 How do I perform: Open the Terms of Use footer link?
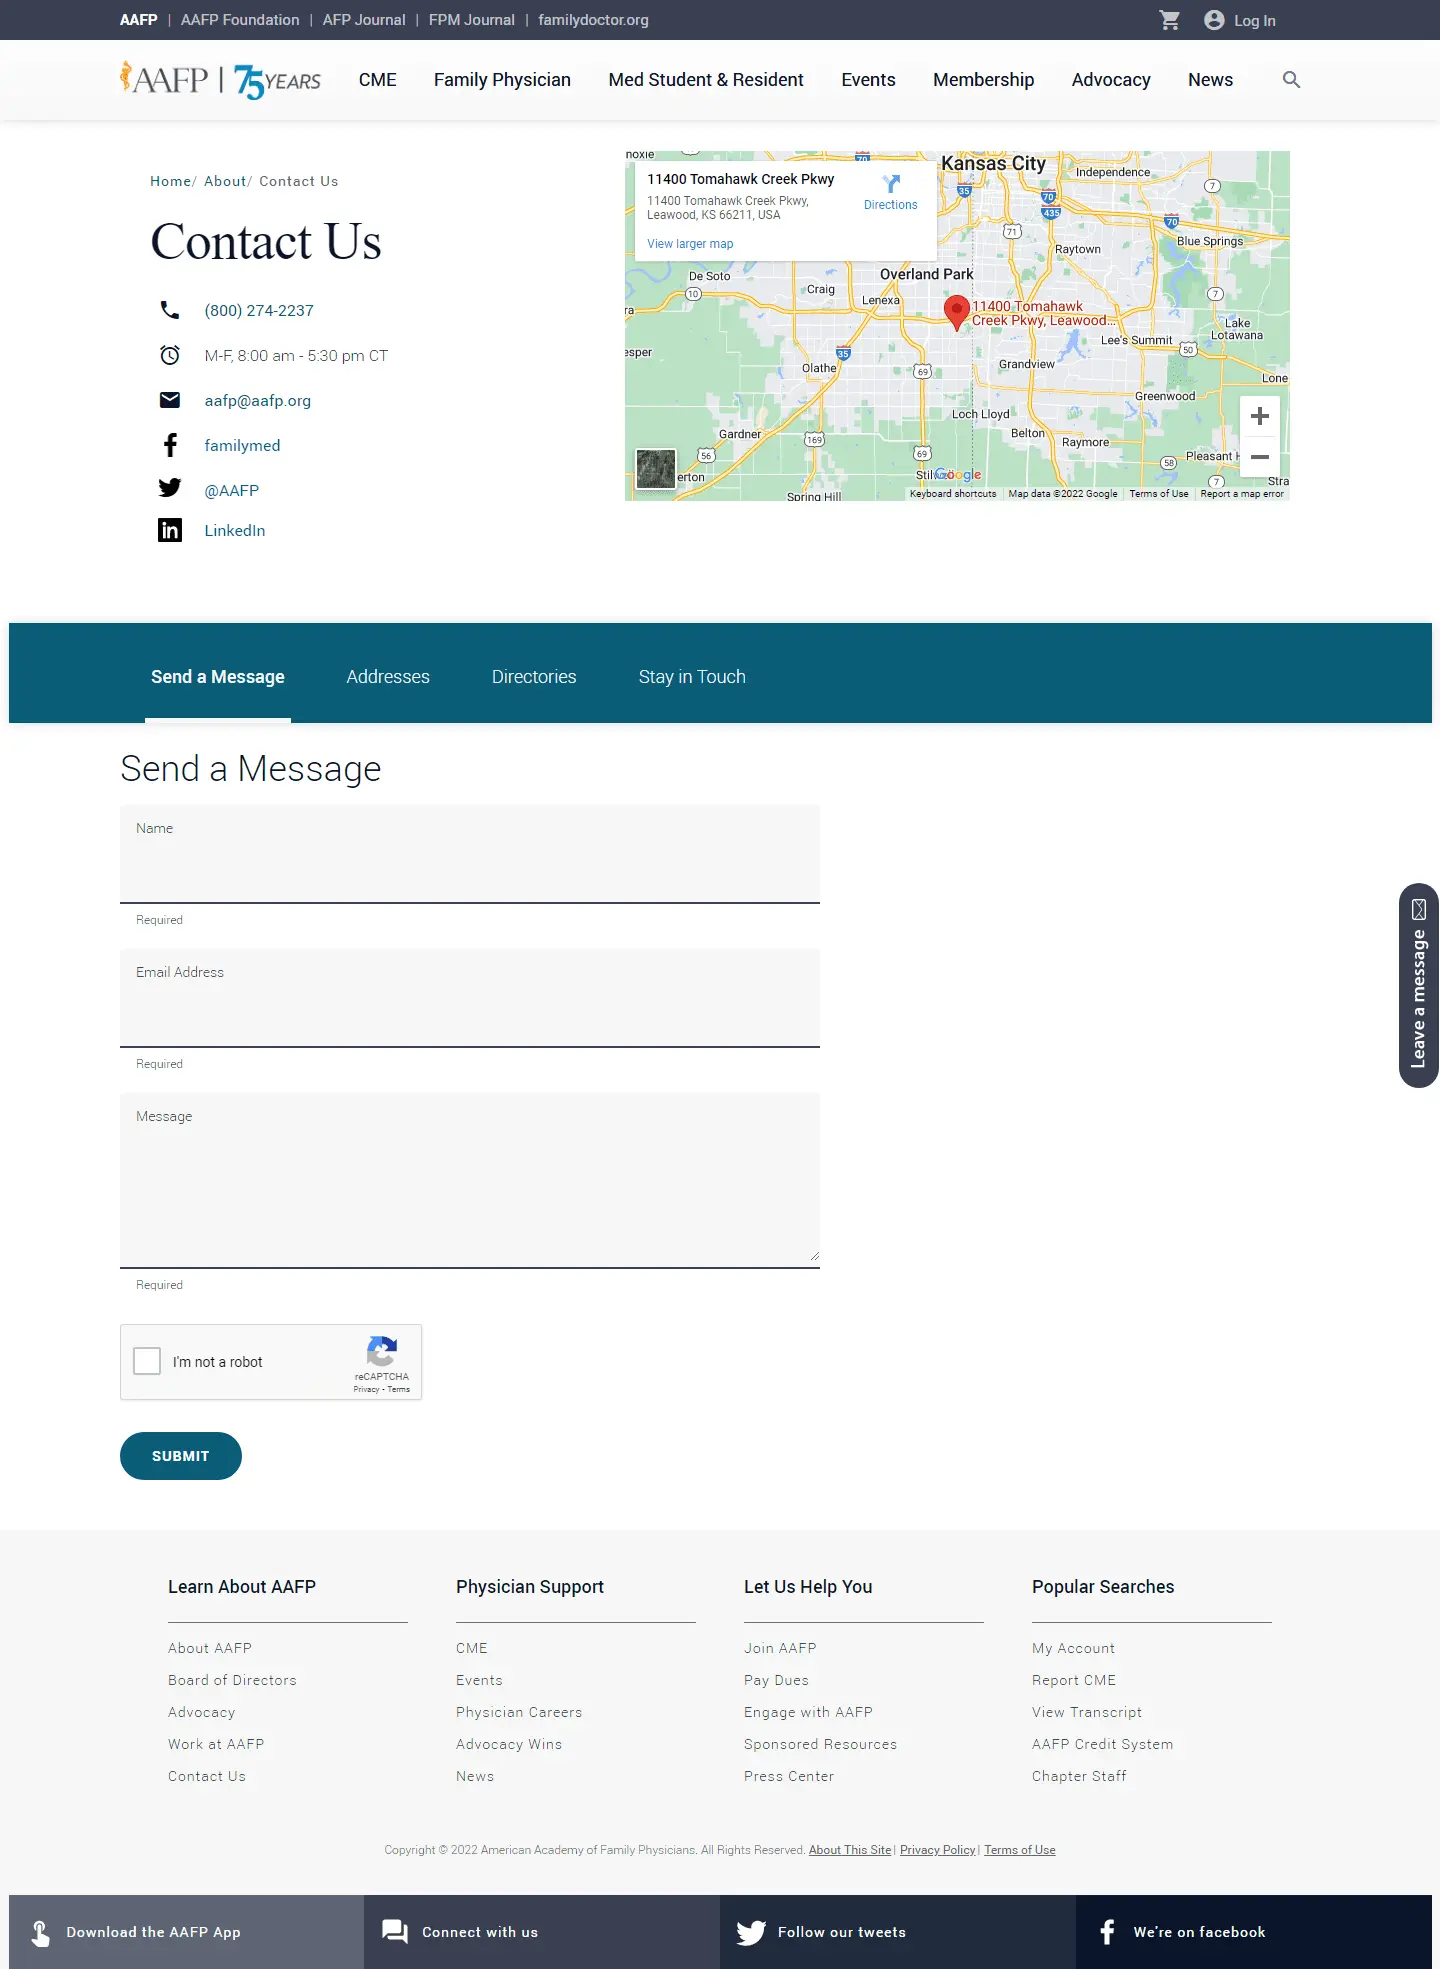click(1020, 1850)
